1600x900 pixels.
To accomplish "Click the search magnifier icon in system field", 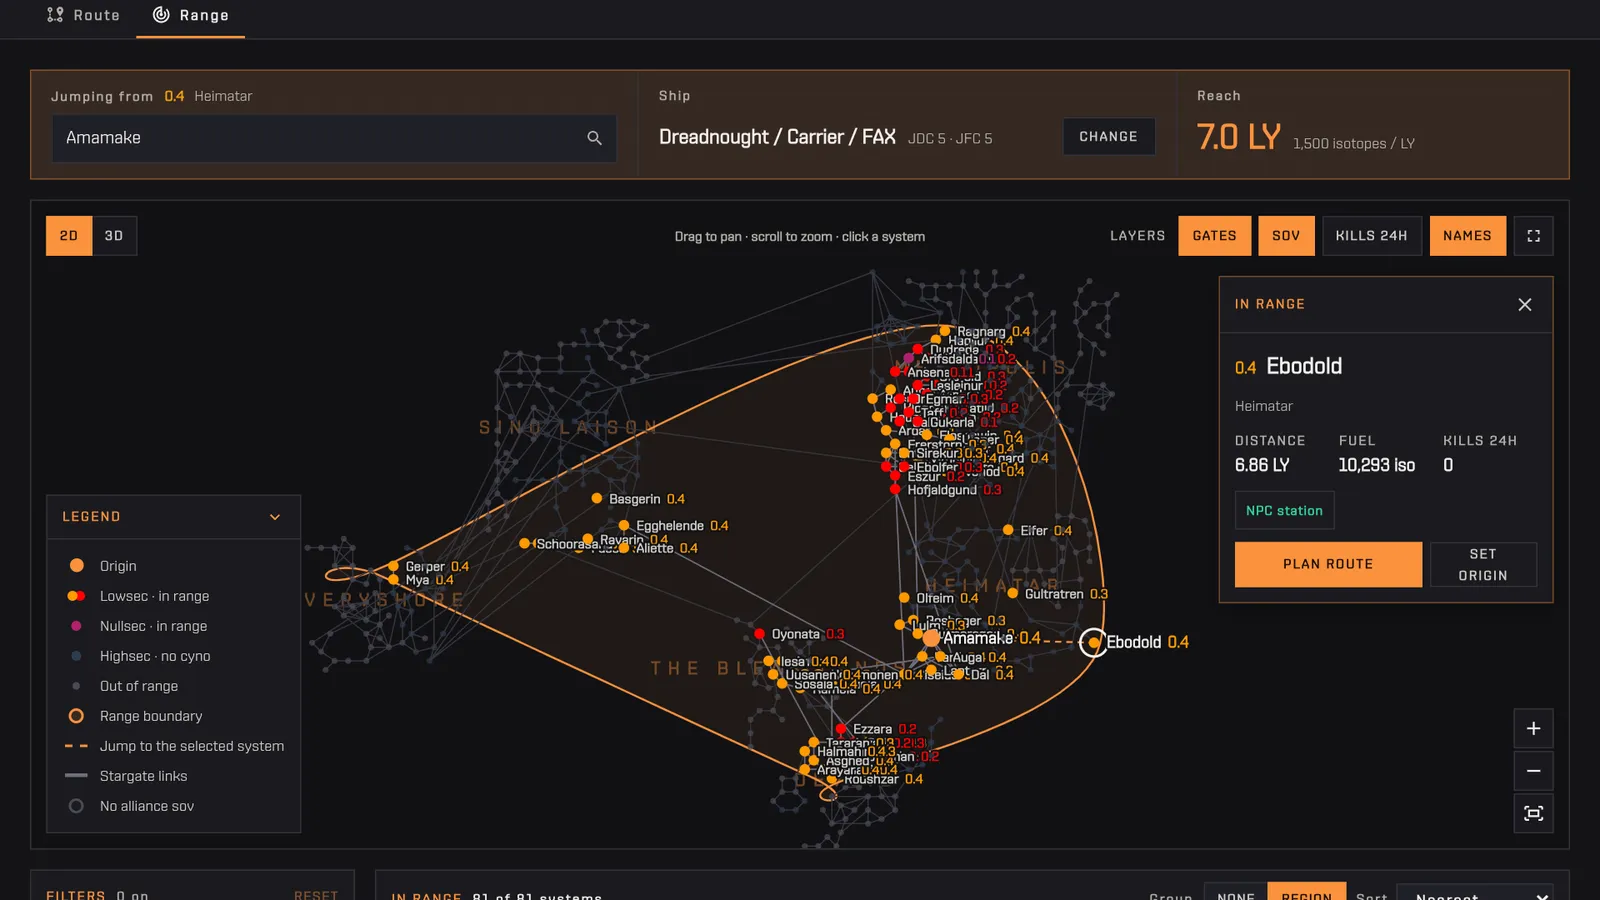I will [594, 138].
